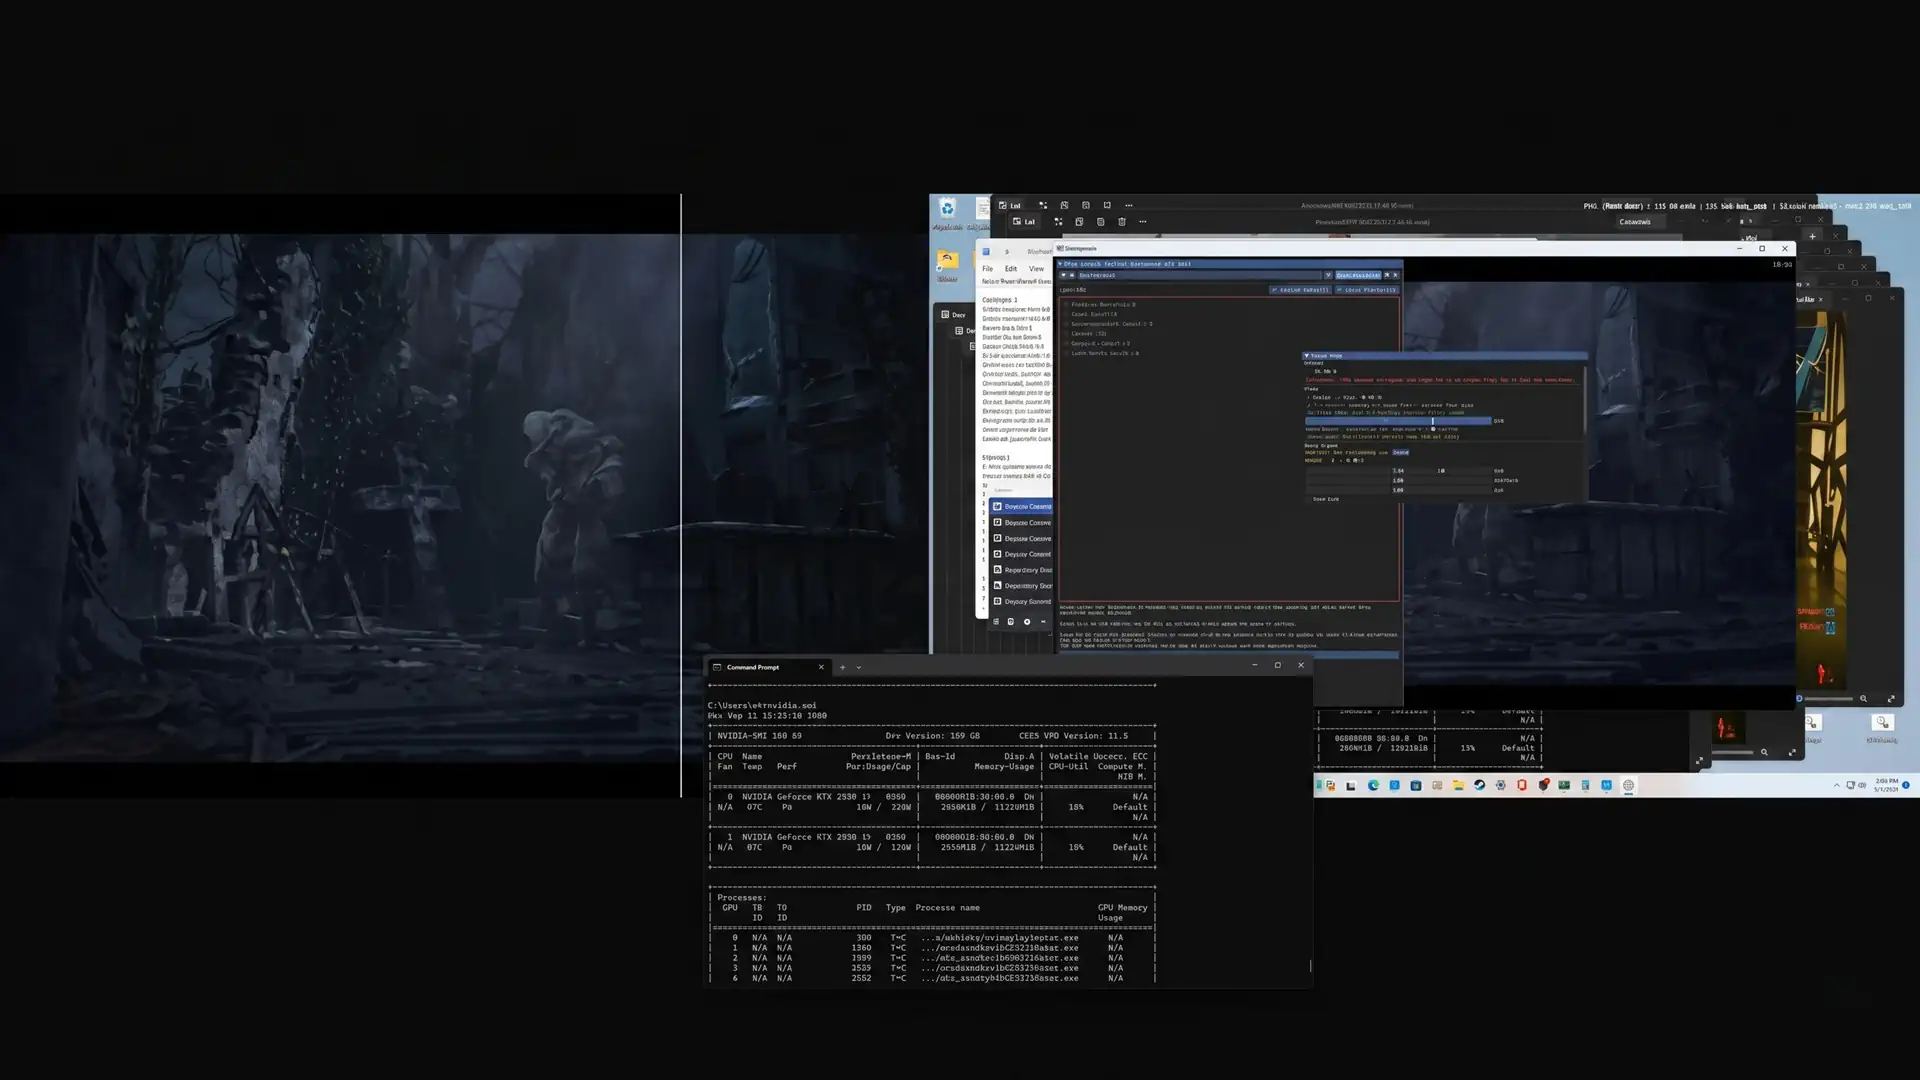Open the Recycle Bin desktop icon
1920x1080 pixels.
point(947,208)
